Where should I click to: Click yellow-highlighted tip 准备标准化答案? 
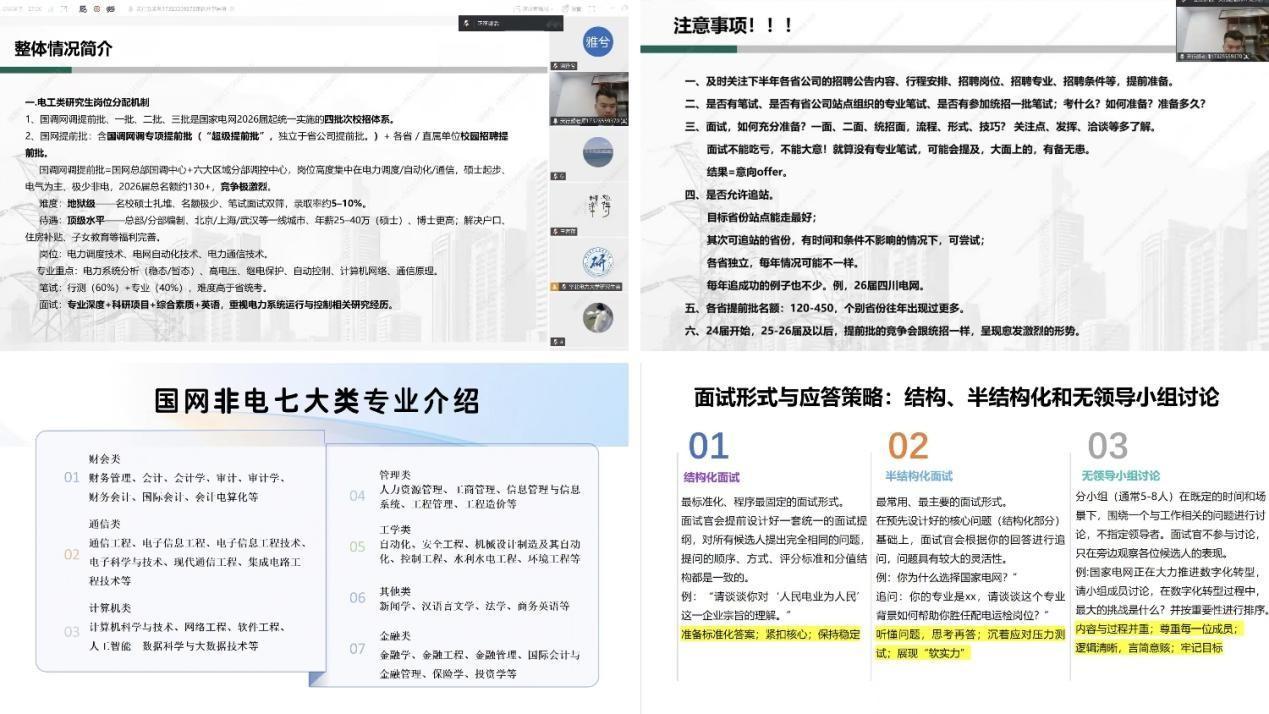point(771,633)
